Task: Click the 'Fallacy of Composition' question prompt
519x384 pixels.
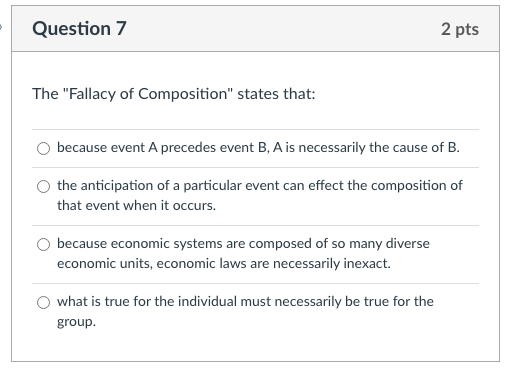Action: [174, 94]
